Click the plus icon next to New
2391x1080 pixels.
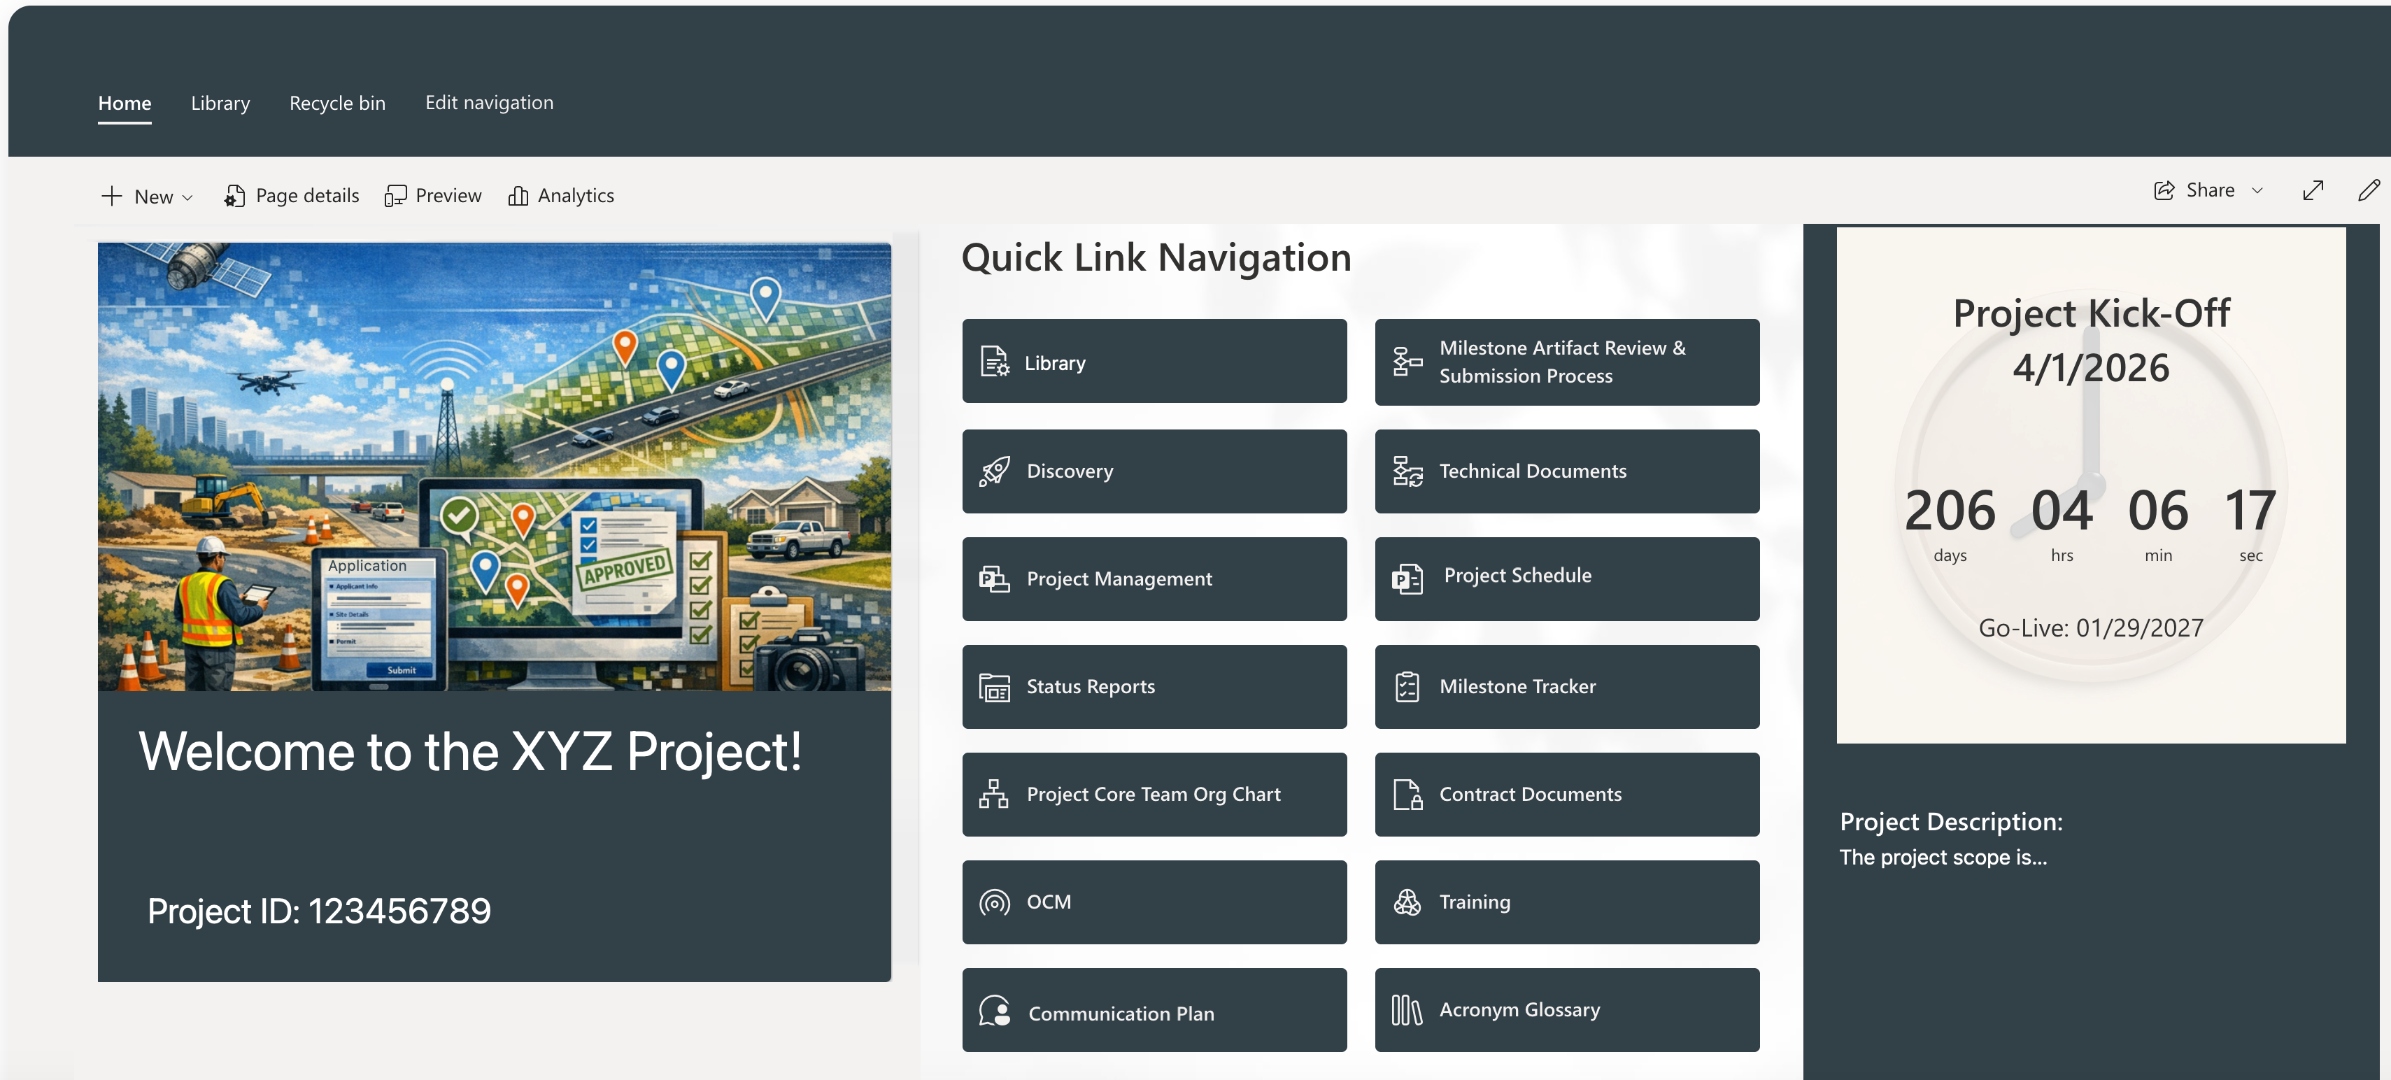point(111,196)
